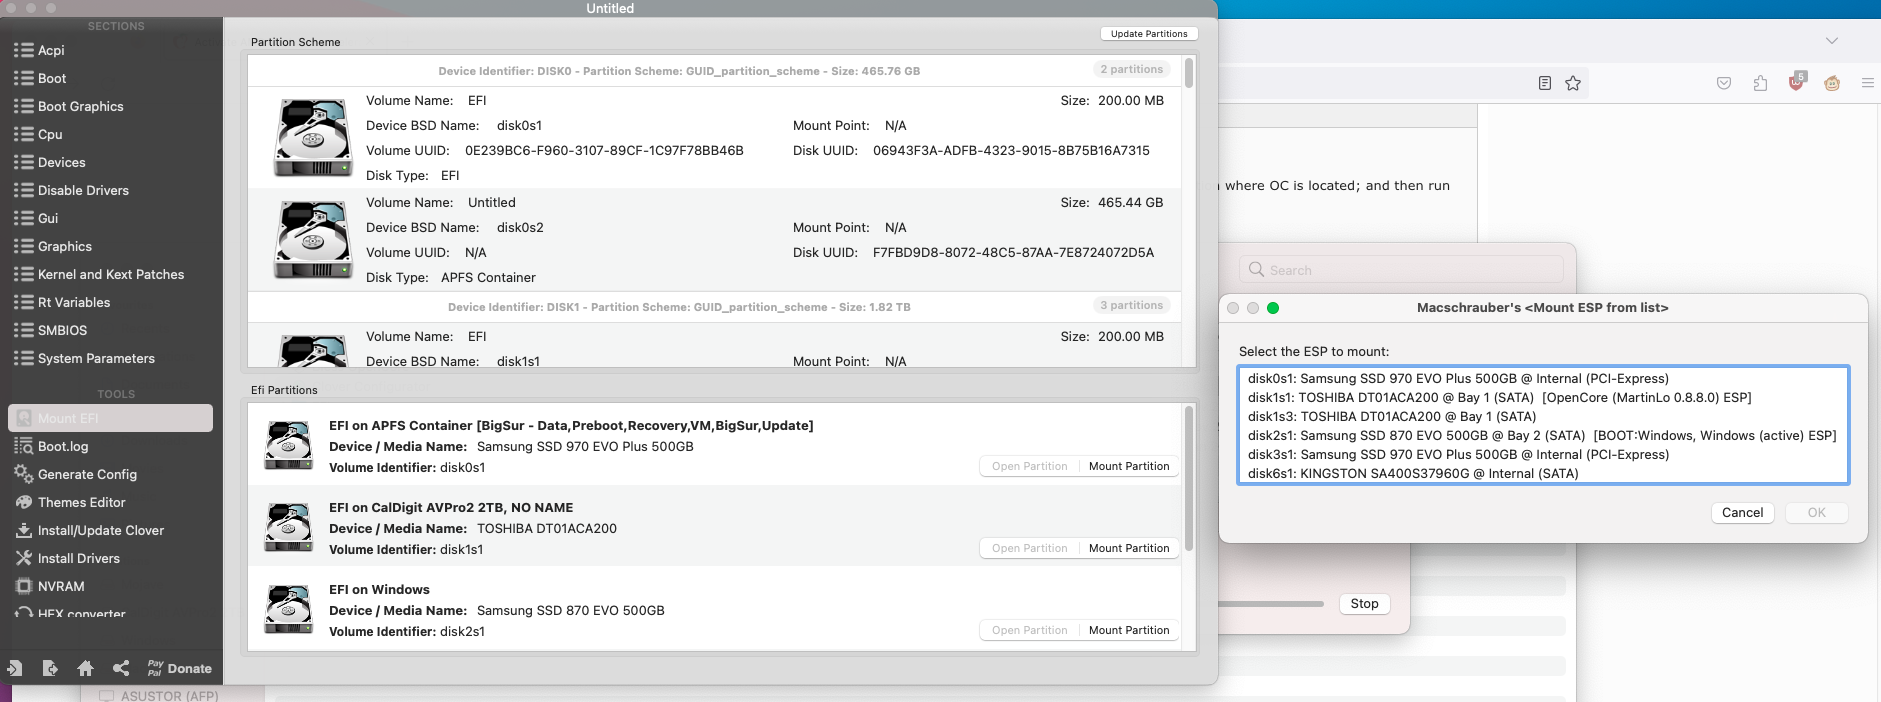This screenshot has height=702, width=1881.
Task: Click browser reader view icon
Action: (1544, 83)
